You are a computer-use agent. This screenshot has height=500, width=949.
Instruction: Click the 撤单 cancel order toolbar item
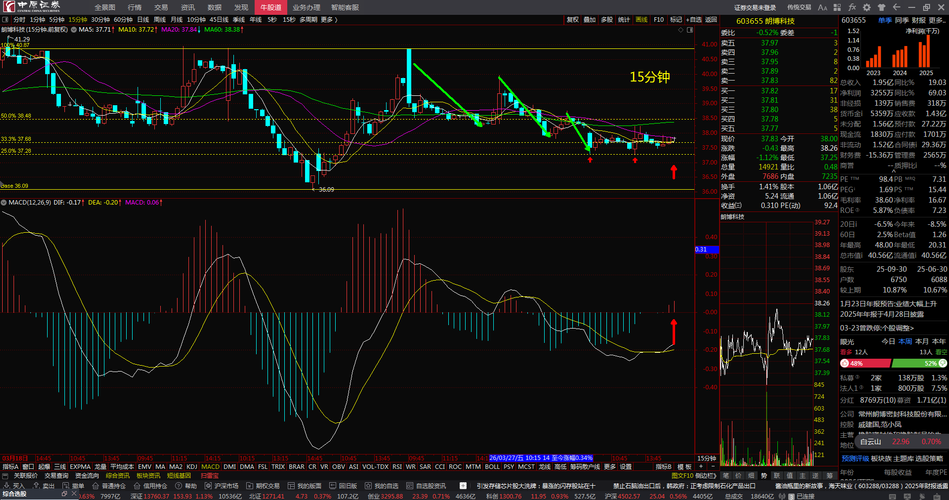click(74, 486)
